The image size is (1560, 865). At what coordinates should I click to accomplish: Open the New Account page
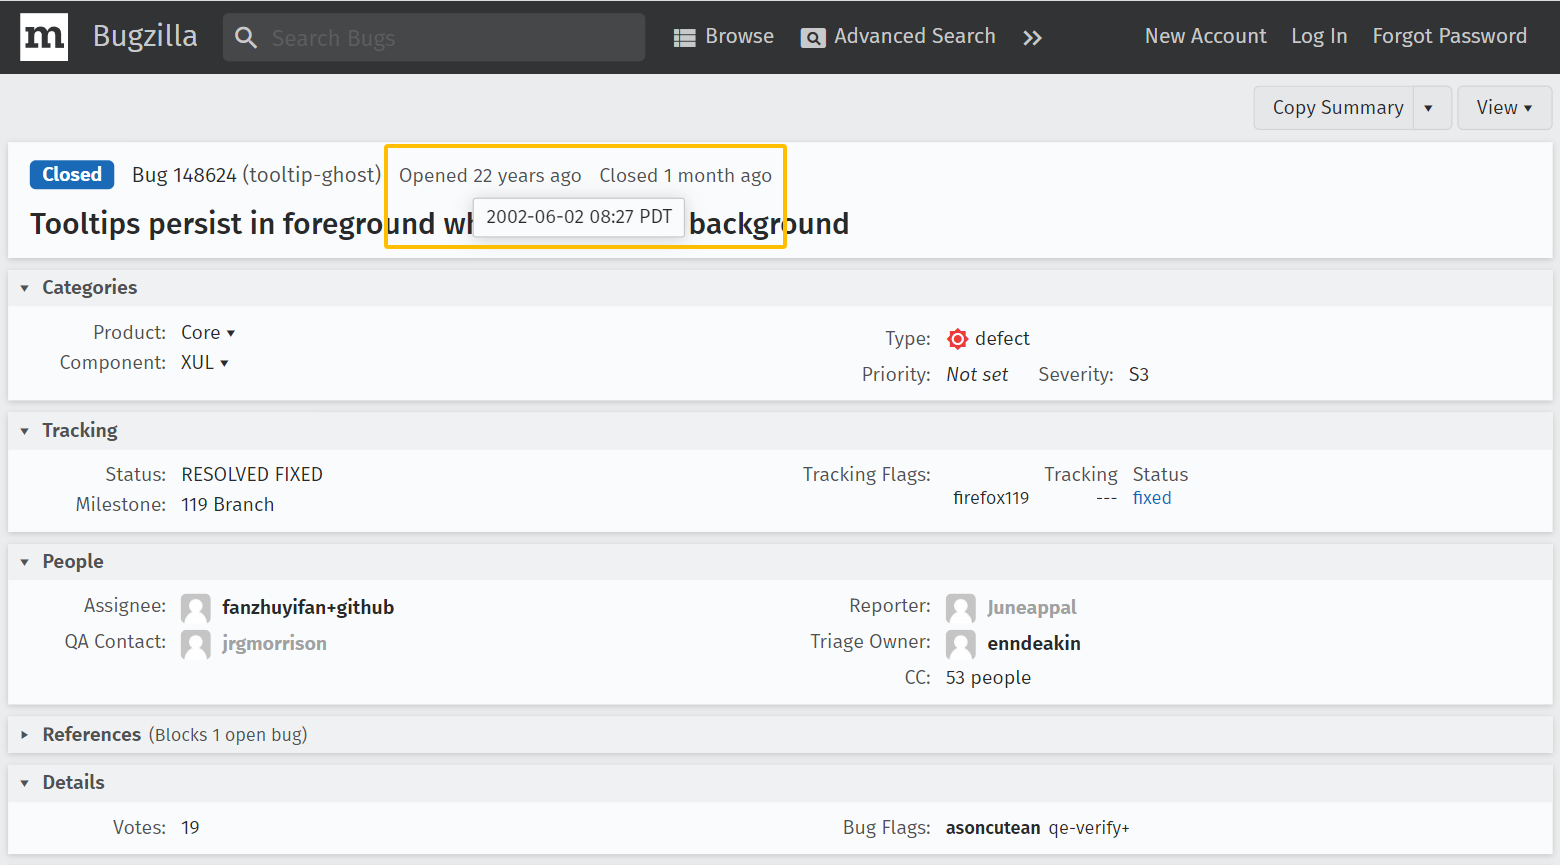tap(1205, 36)
